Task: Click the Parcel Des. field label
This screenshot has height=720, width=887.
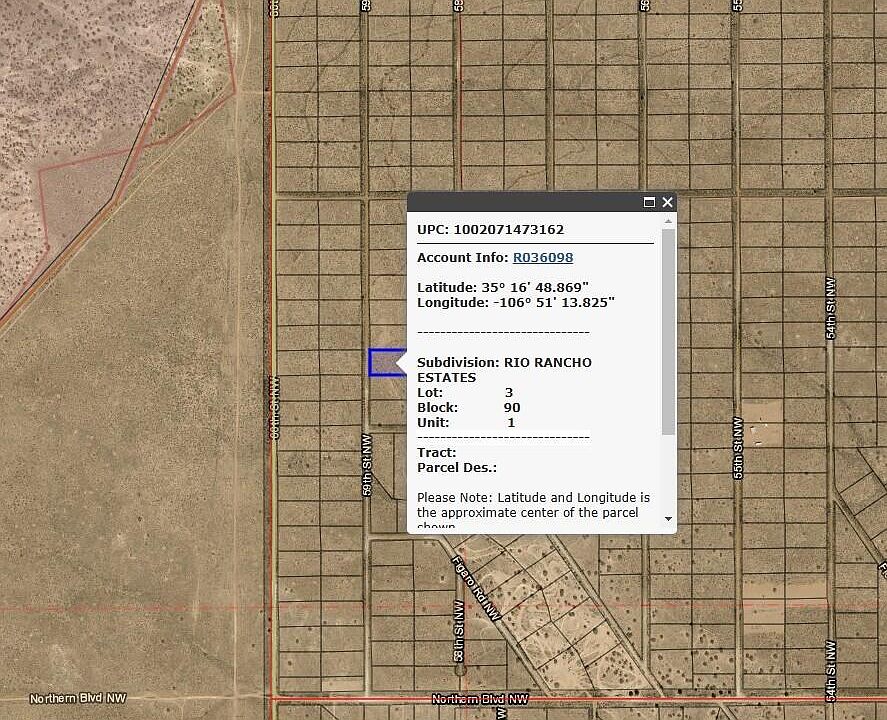Action: [x=457, y=468]
